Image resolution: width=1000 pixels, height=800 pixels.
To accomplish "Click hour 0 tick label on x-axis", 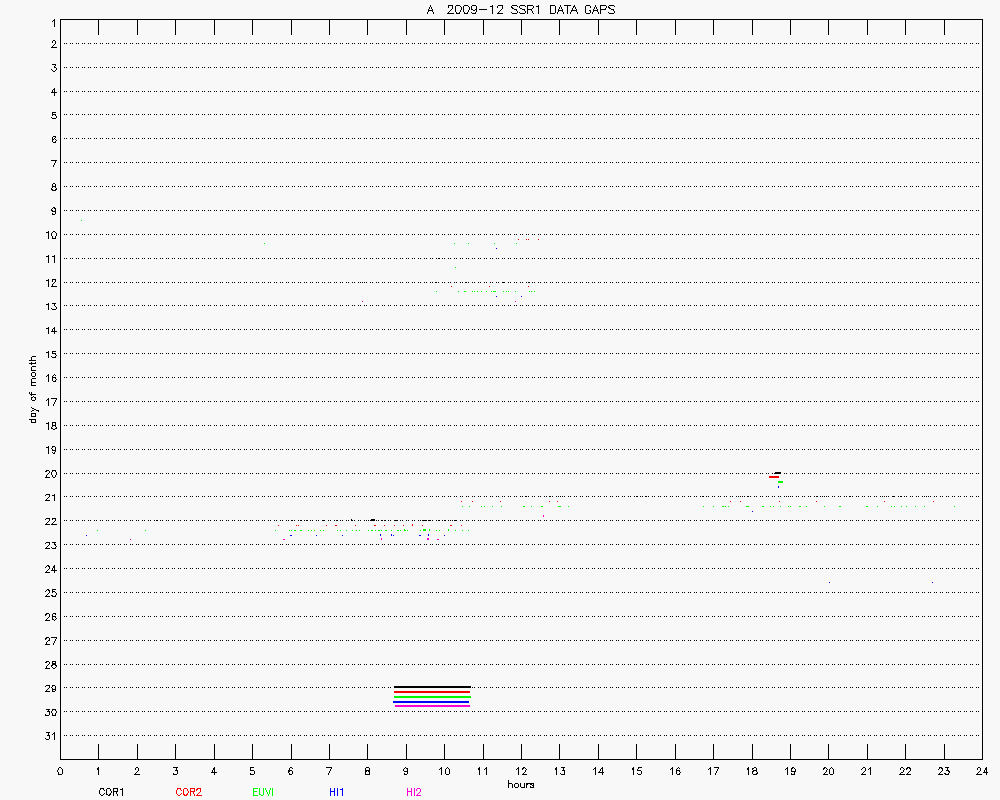I will [60, 771].
